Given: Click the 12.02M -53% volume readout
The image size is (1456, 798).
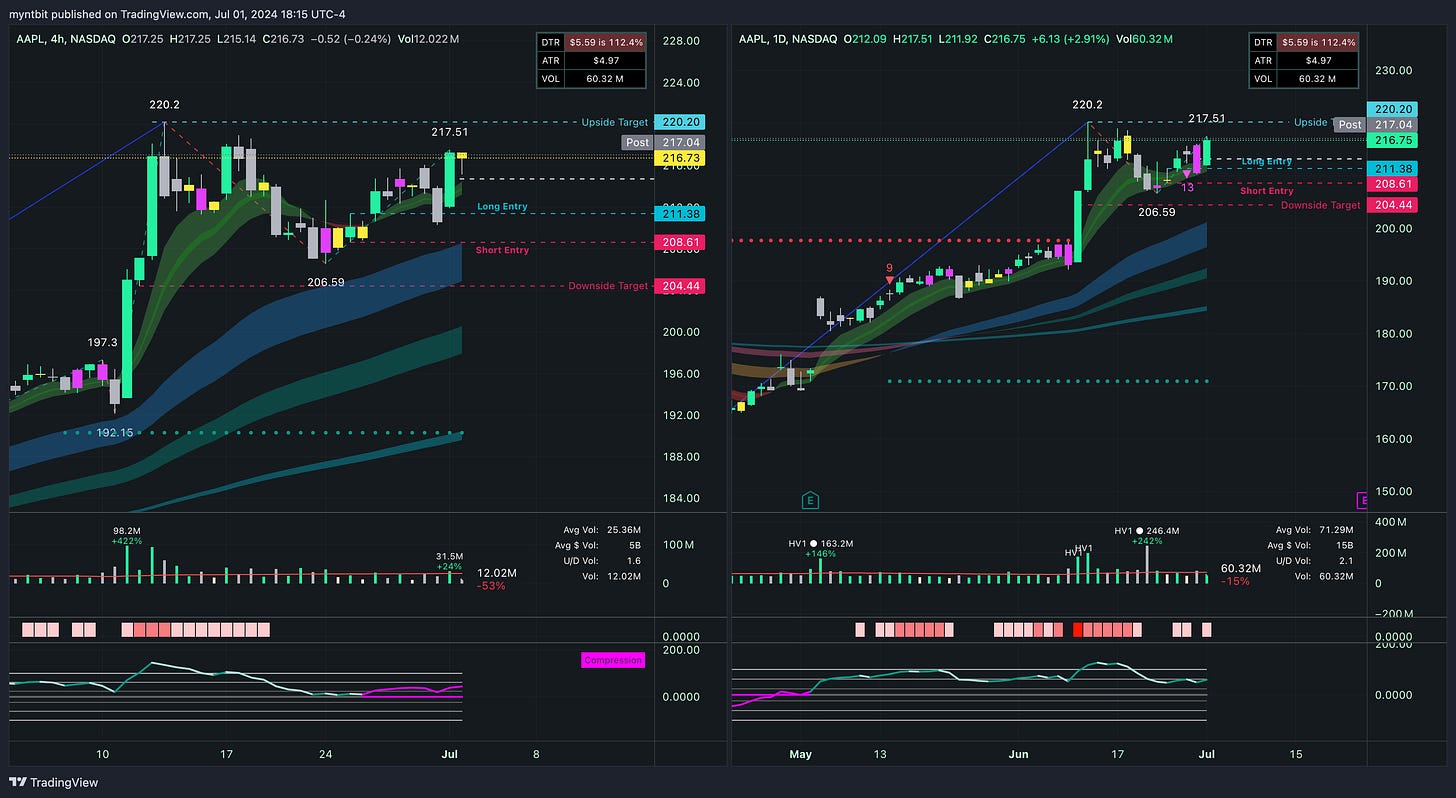Looking at the screenshot, I should pos(496,579).
